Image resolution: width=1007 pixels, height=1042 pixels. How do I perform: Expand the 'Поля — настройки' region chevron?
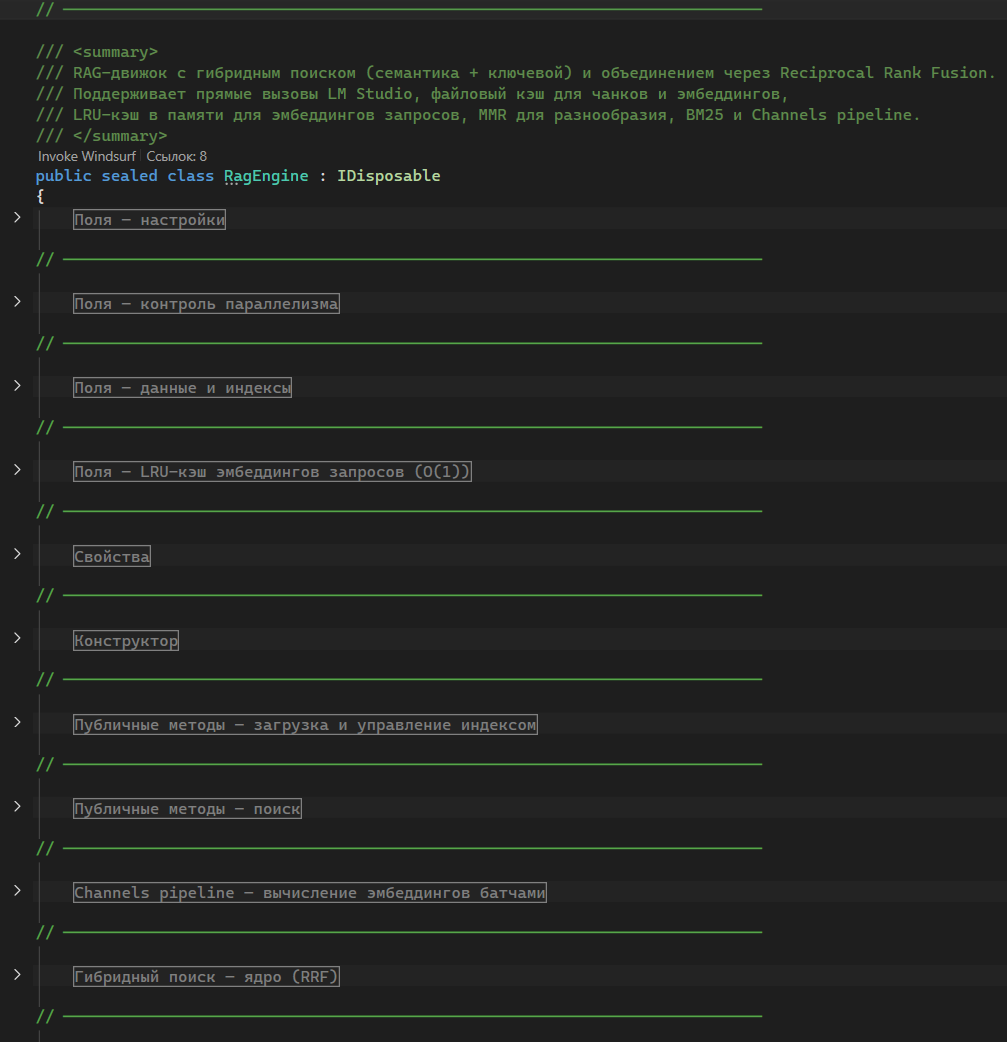[x=17, y=217]
